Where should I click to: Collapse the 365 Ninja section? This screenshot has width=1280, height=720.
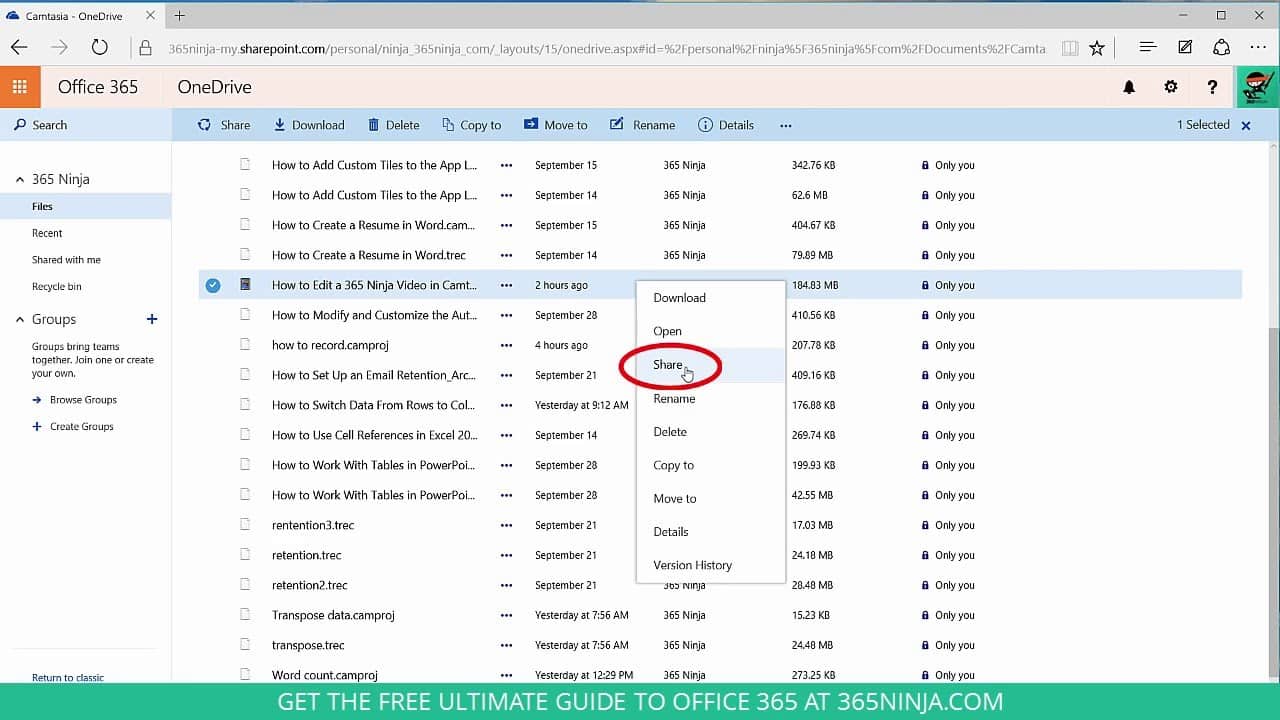pyautogui.click(x=20, y=179)
